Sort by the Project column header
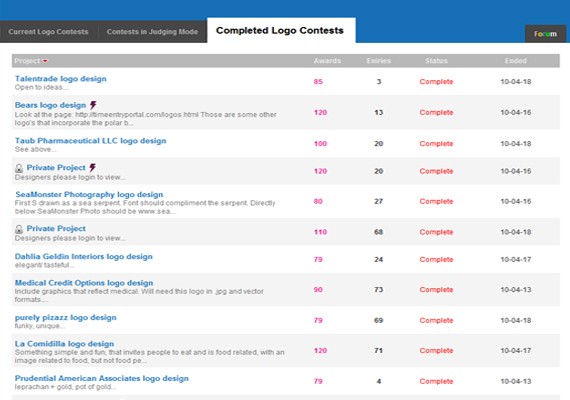 28,61
